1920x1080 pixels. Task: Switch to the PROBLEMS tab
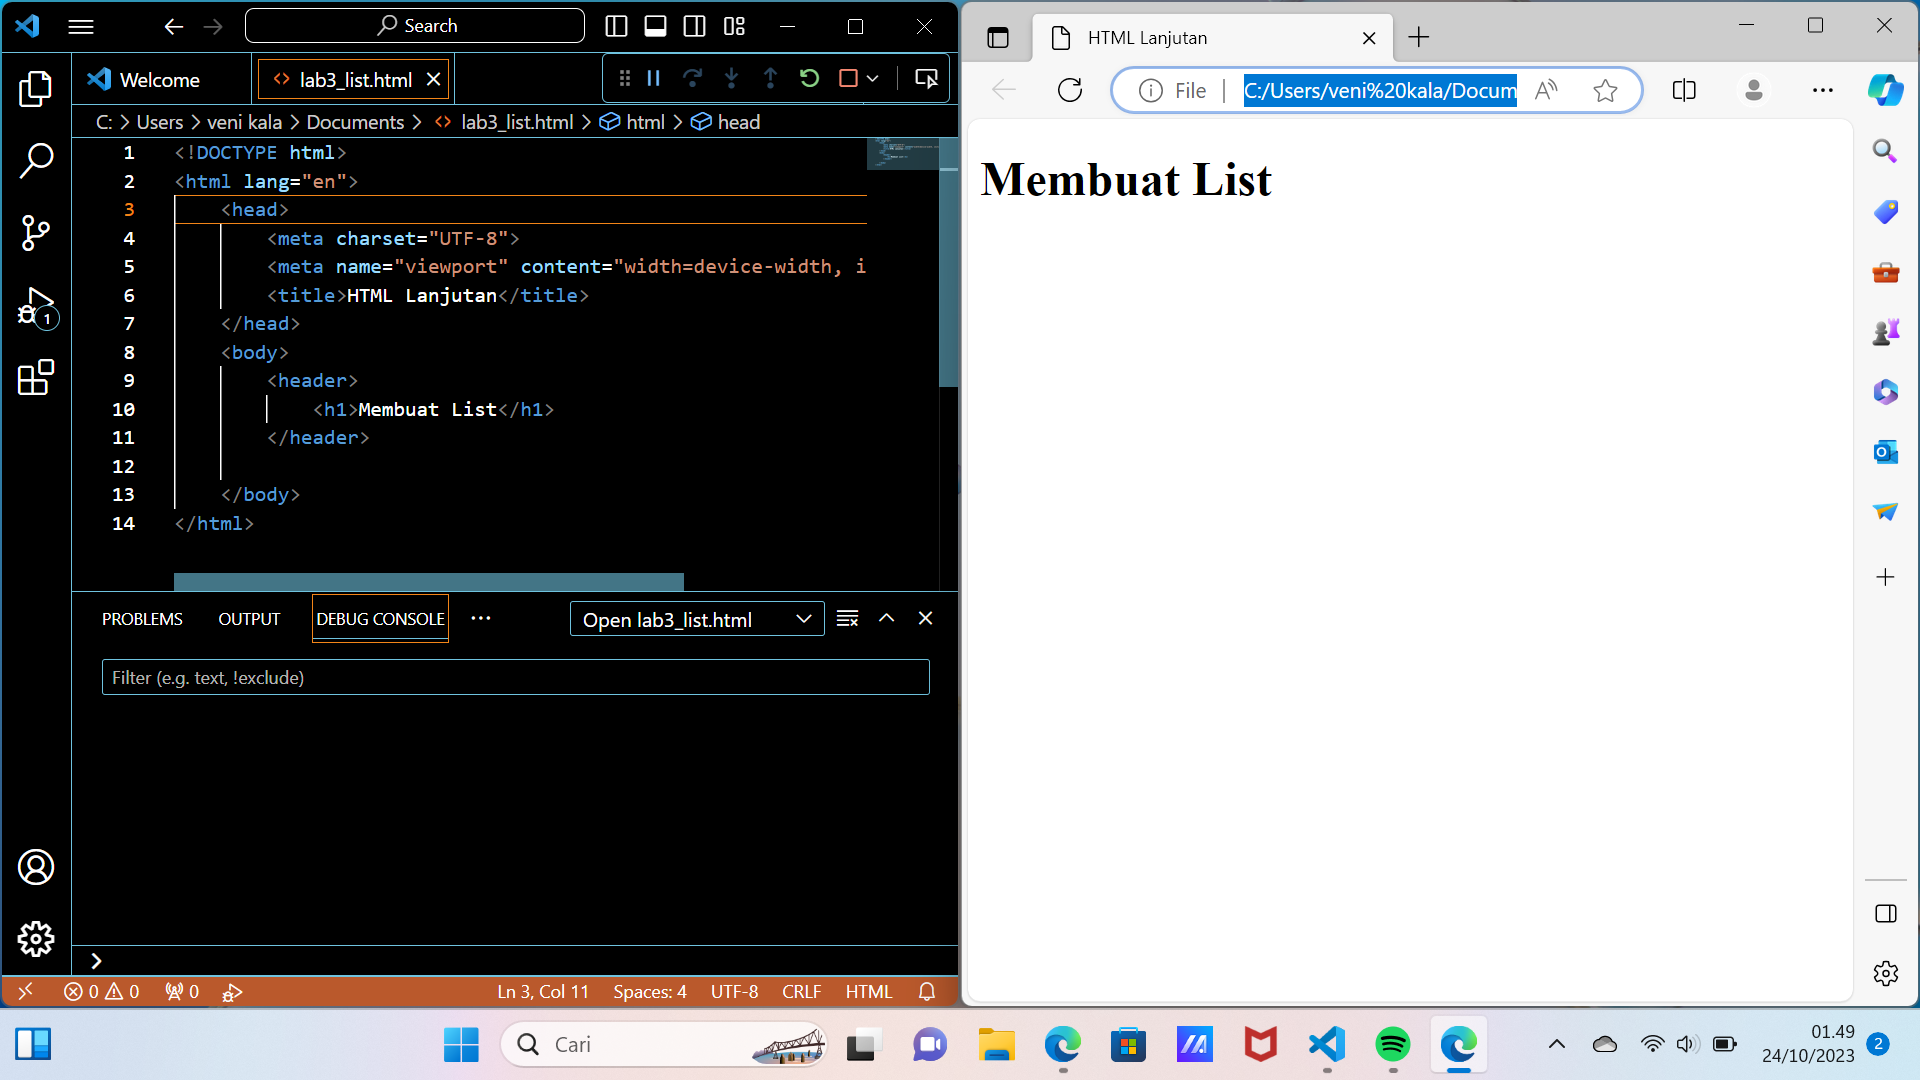pyautogui.click(x=141, y=618)
